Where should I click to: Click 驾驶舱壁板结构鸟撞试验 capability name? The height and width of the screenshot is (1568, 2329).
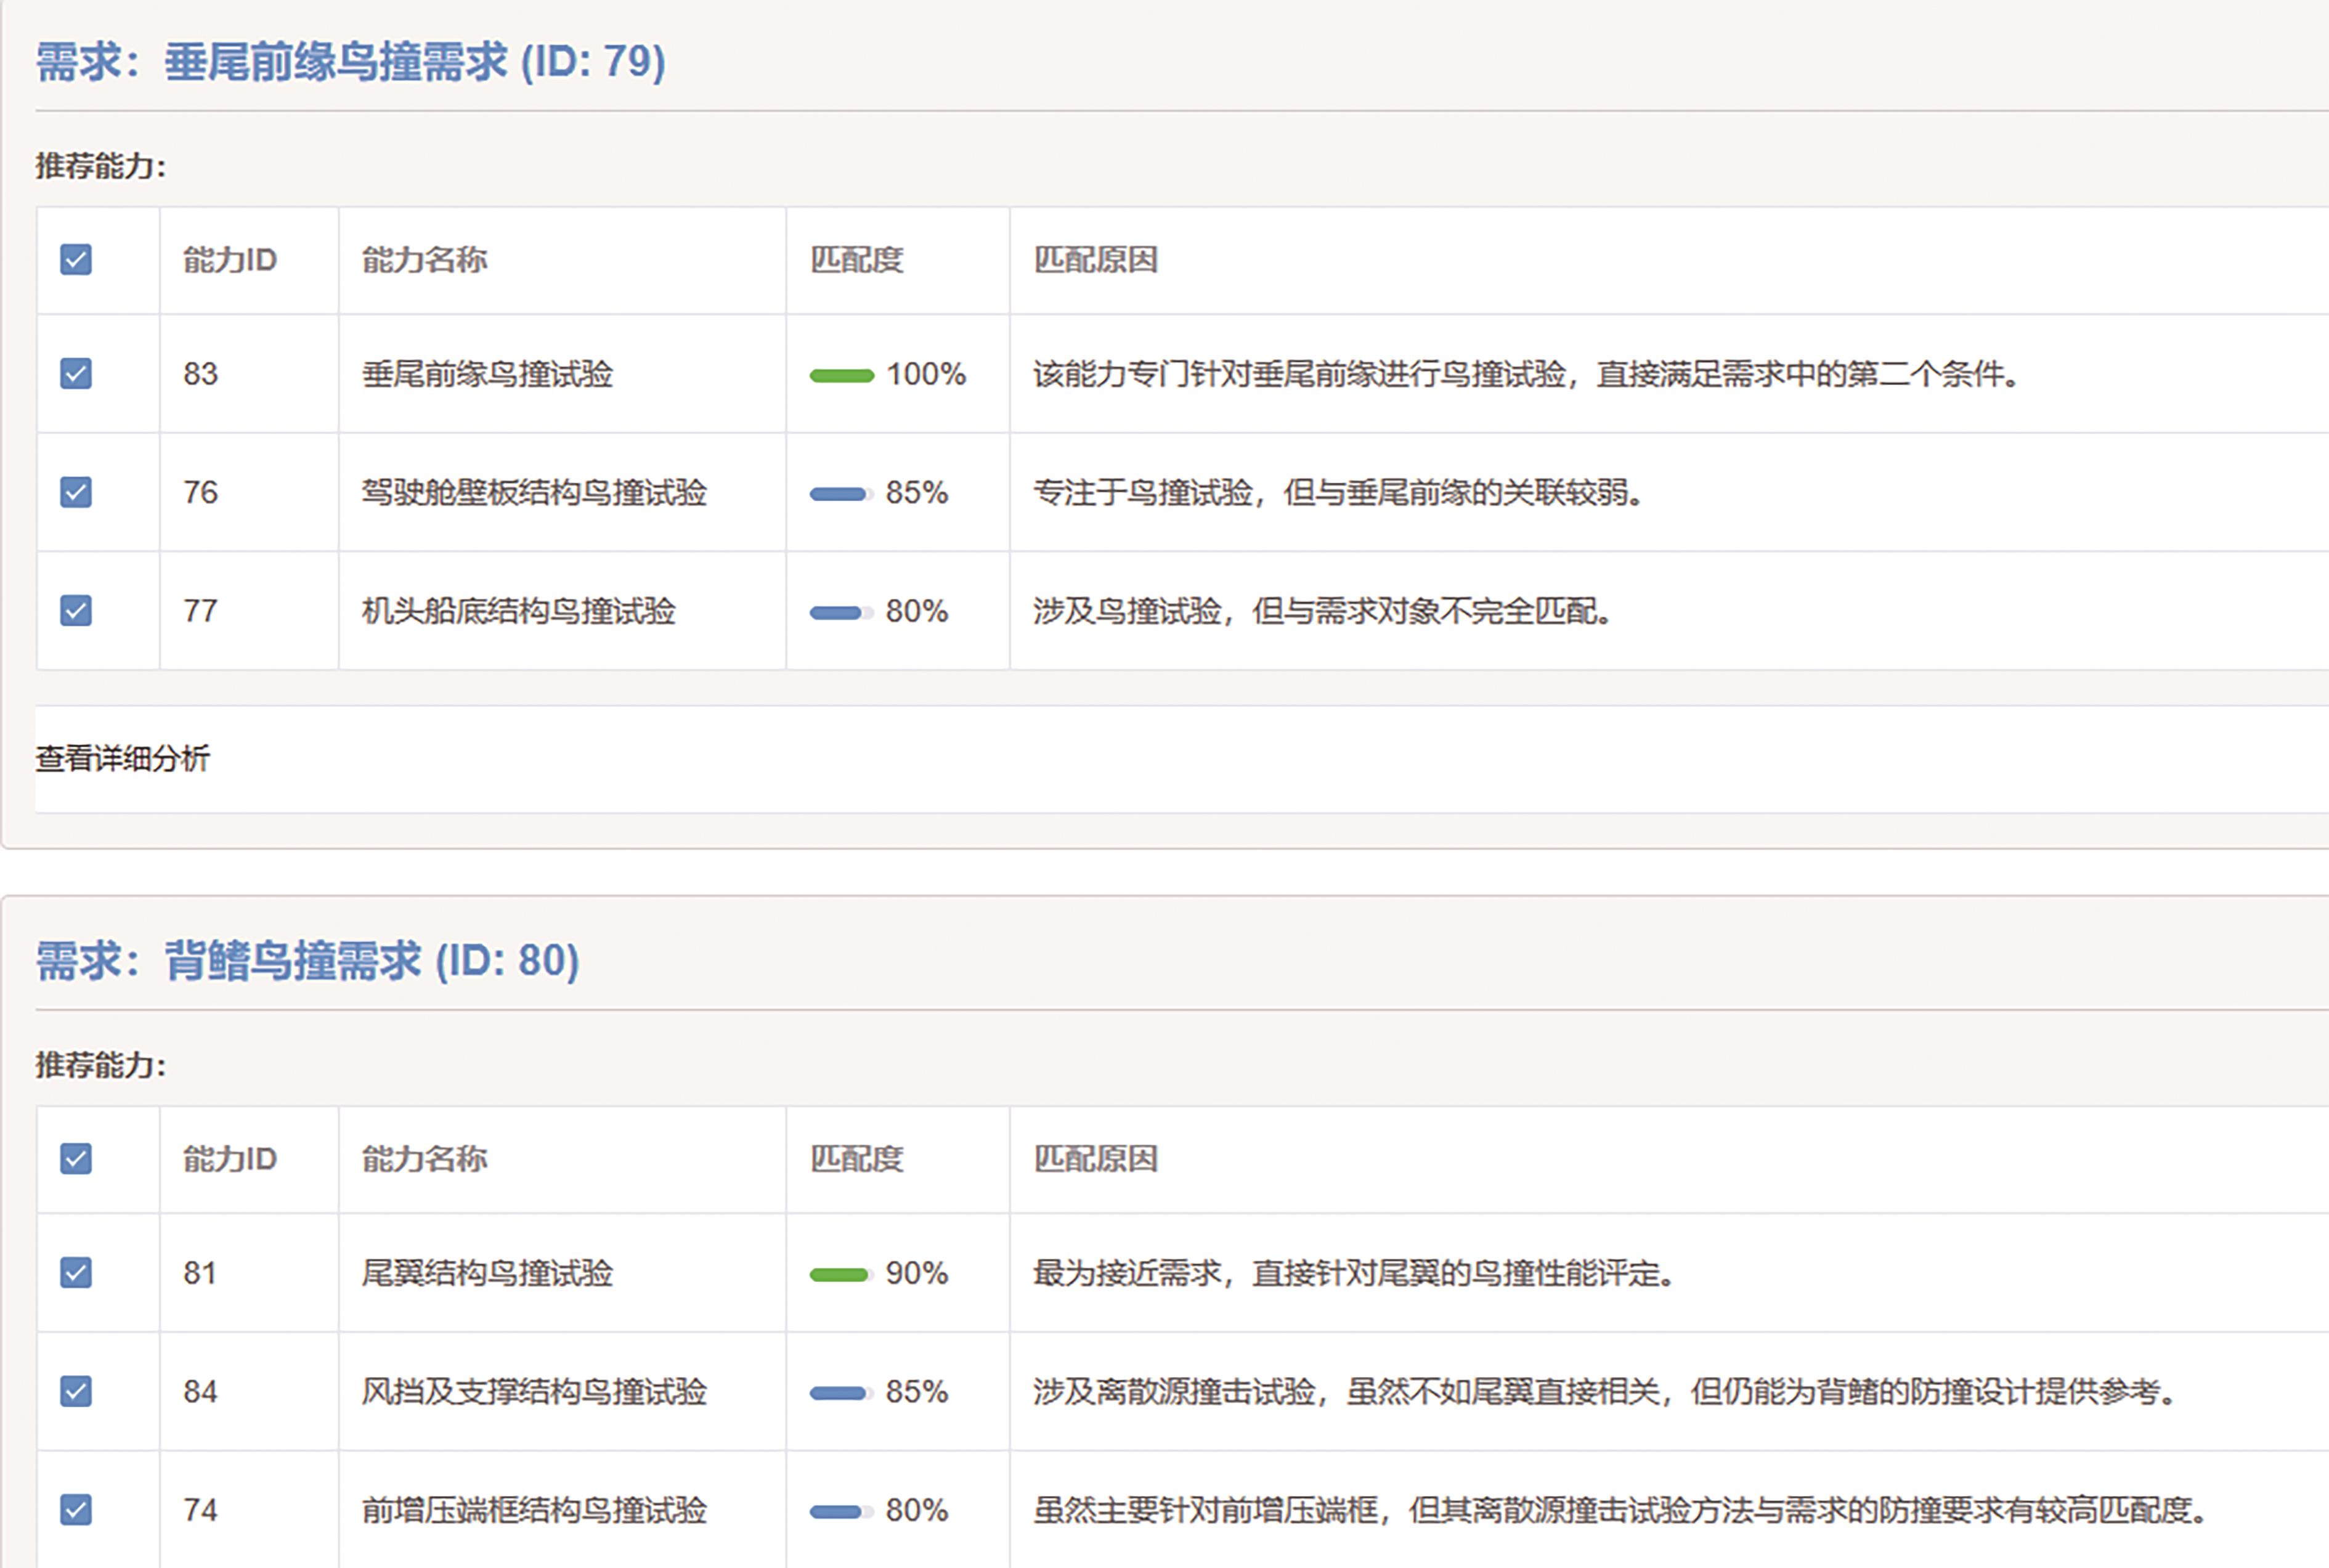[x=534, y=492]
